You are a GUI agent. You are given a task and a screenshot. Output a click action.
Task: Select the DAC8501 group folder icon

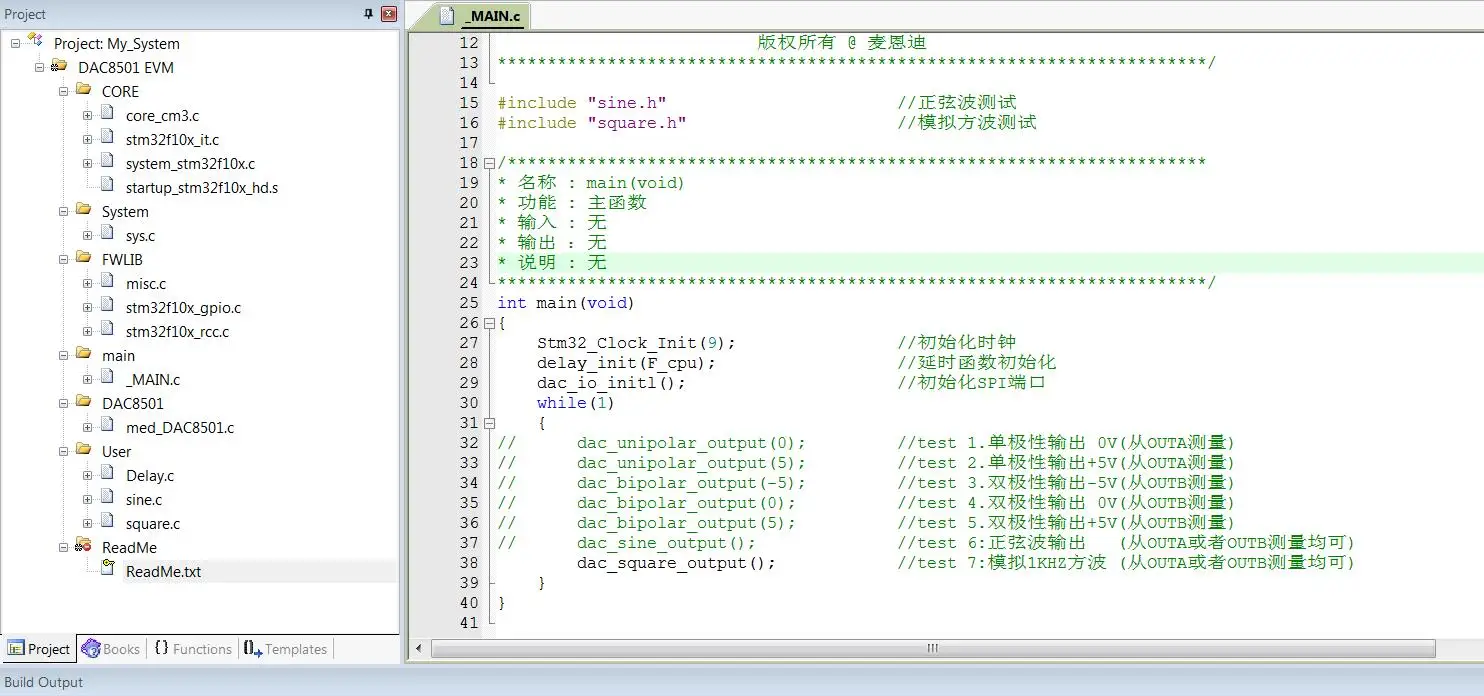click(x=84, y=402)
